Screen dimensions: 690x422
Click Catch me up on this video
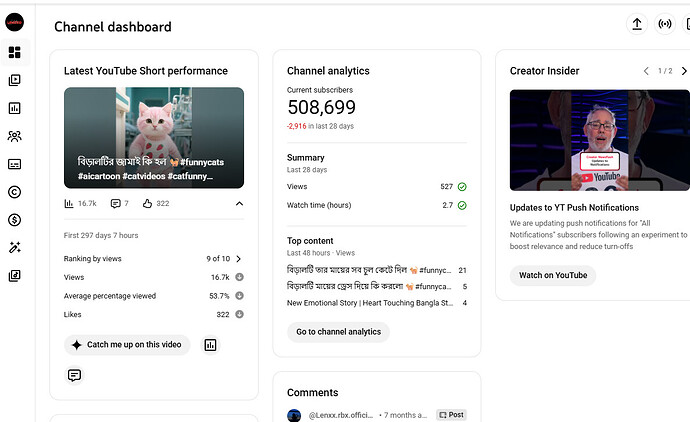[x=127, y=345]
